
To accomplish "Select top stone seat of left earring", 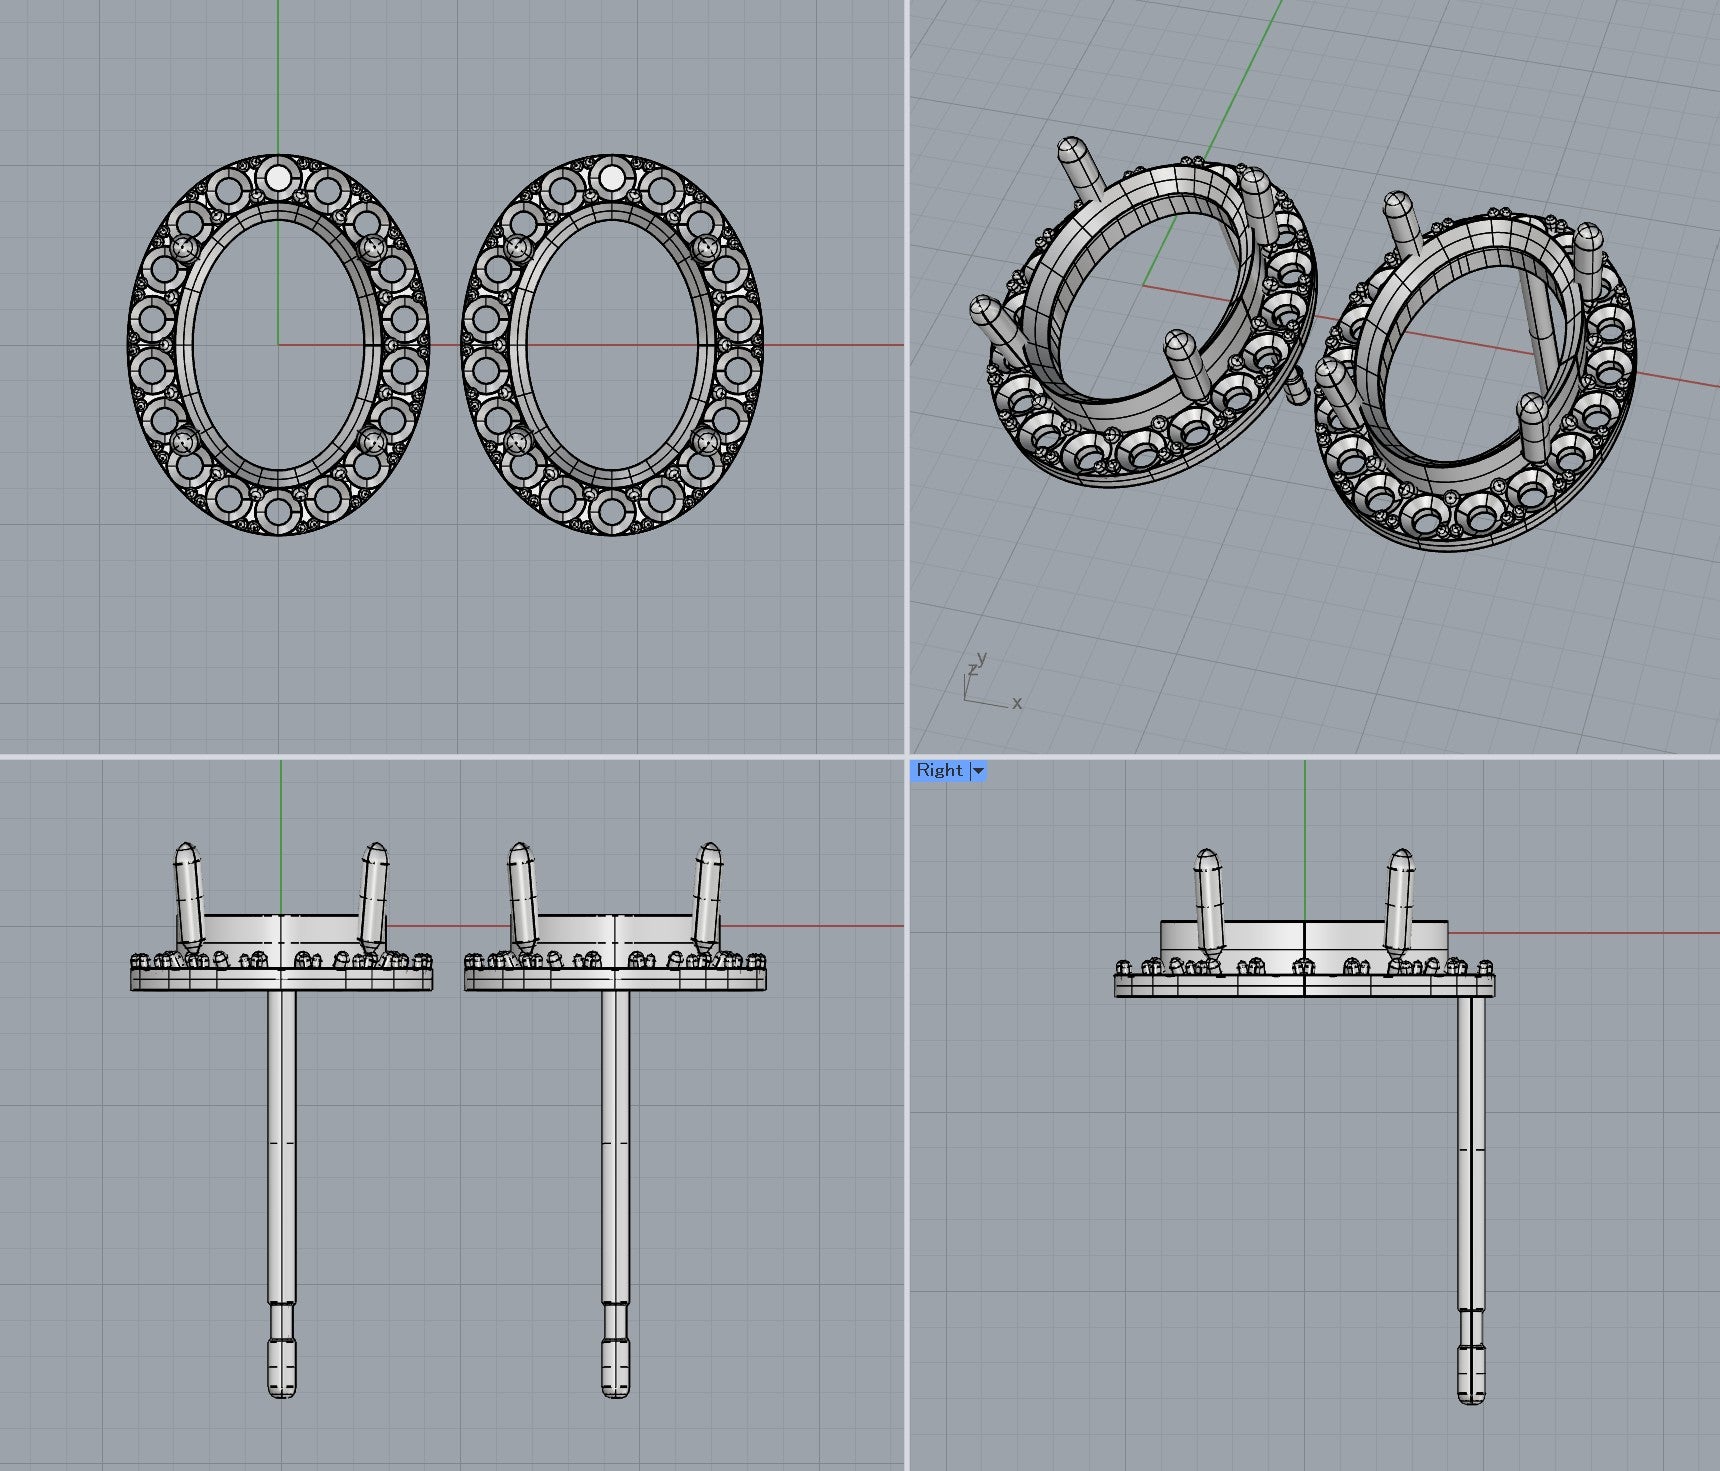I will click(278, 179).
